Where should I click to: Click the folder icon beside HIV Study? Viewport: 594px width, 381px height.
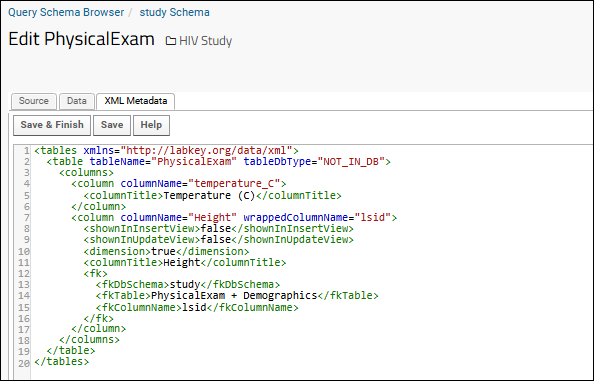click(170, 41)
